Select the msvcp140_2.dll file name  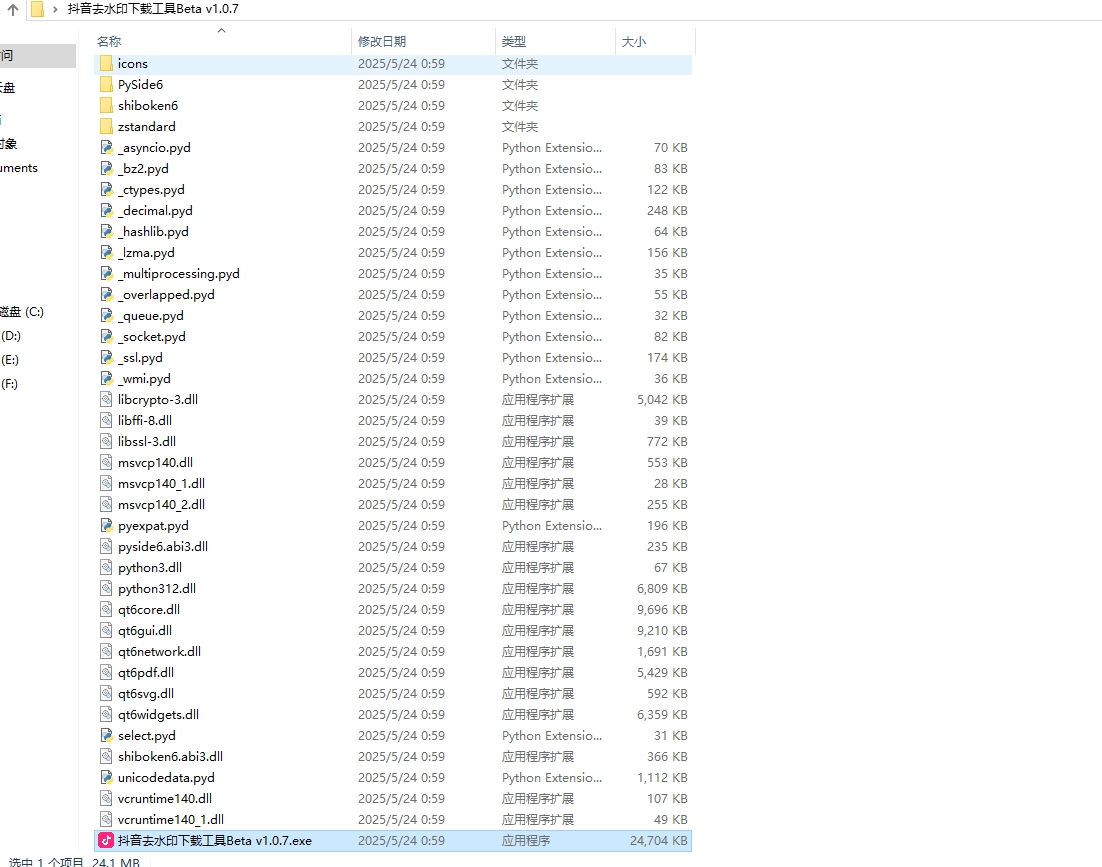click(x=162, y=505)
